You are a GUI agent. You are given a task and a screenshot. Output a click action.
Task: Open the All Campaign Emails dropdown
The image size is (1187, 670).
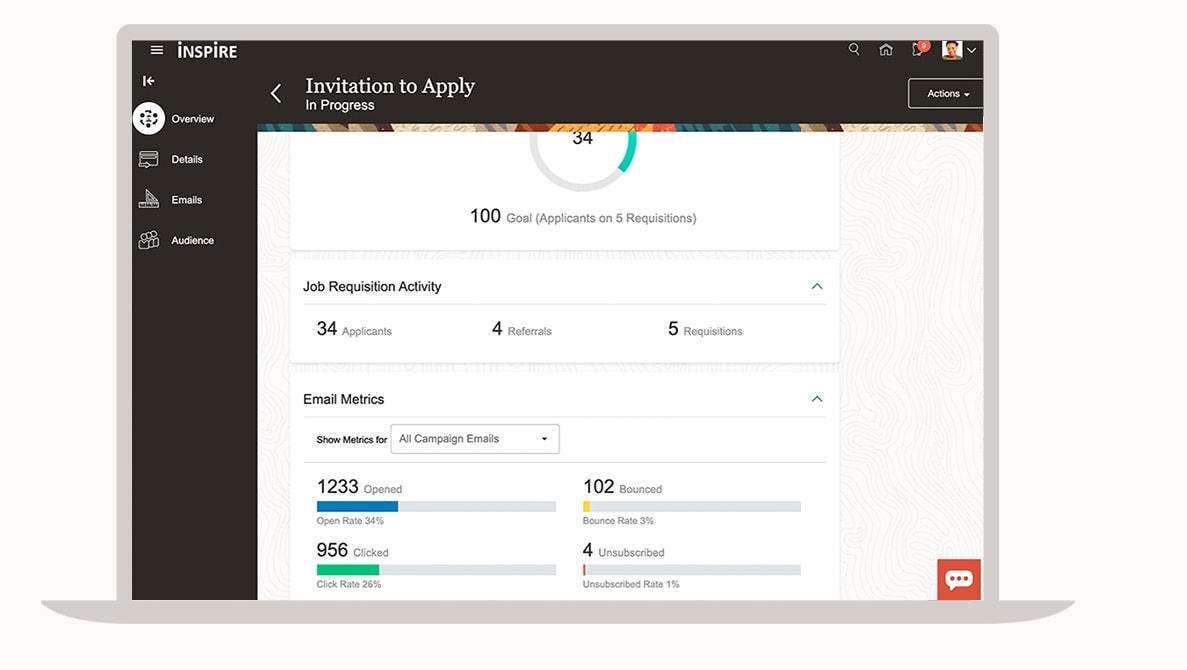click(x=474, y=439)
